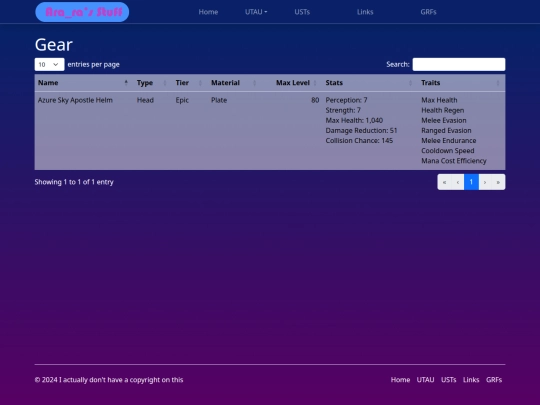Click the Showing 1 to 1 of 1 entry text
Image resolution: width=540 pixels, height=405 pixels.
click(x=74, y=182)
